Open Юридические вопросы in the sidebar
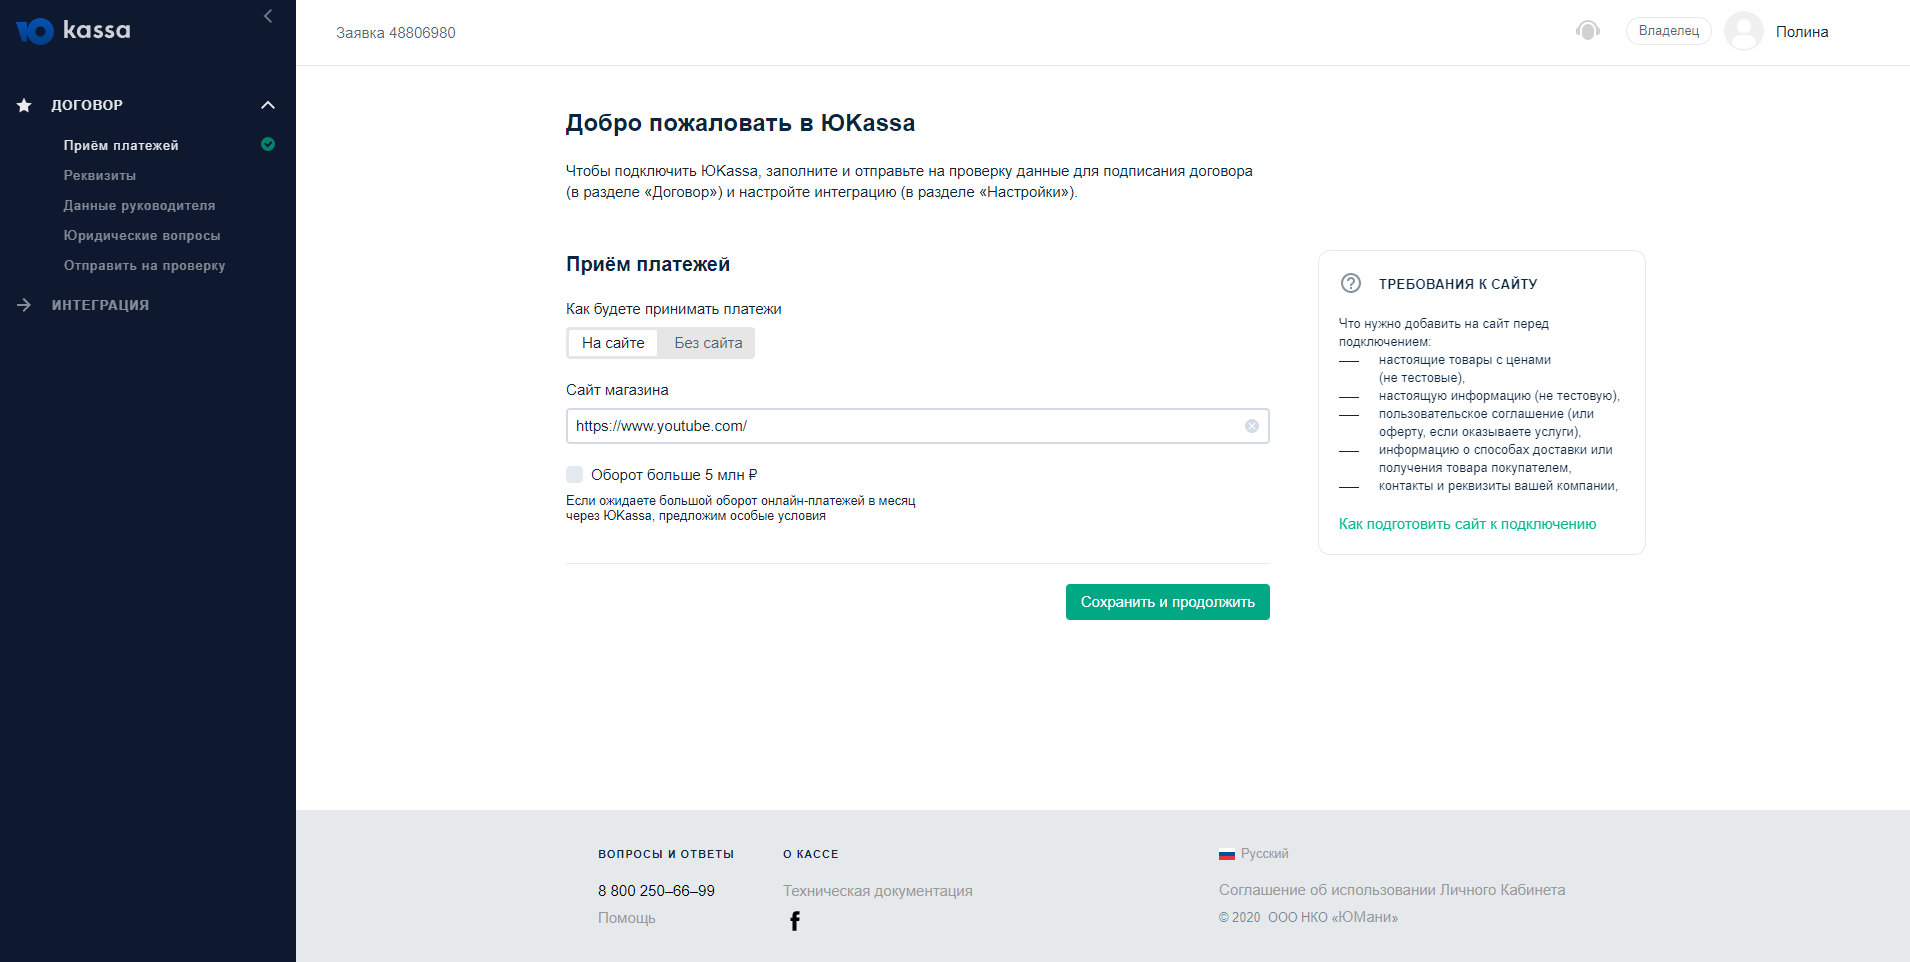 click(142, 235)
